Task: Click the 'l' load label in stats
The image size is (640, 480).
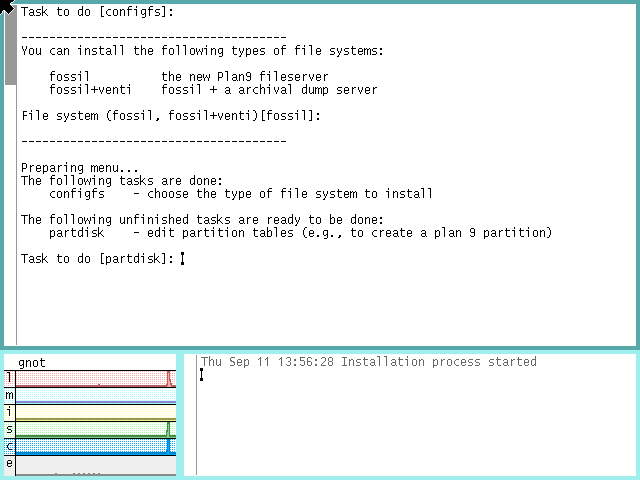Action: pyautogui.click(x=9, y=378)
